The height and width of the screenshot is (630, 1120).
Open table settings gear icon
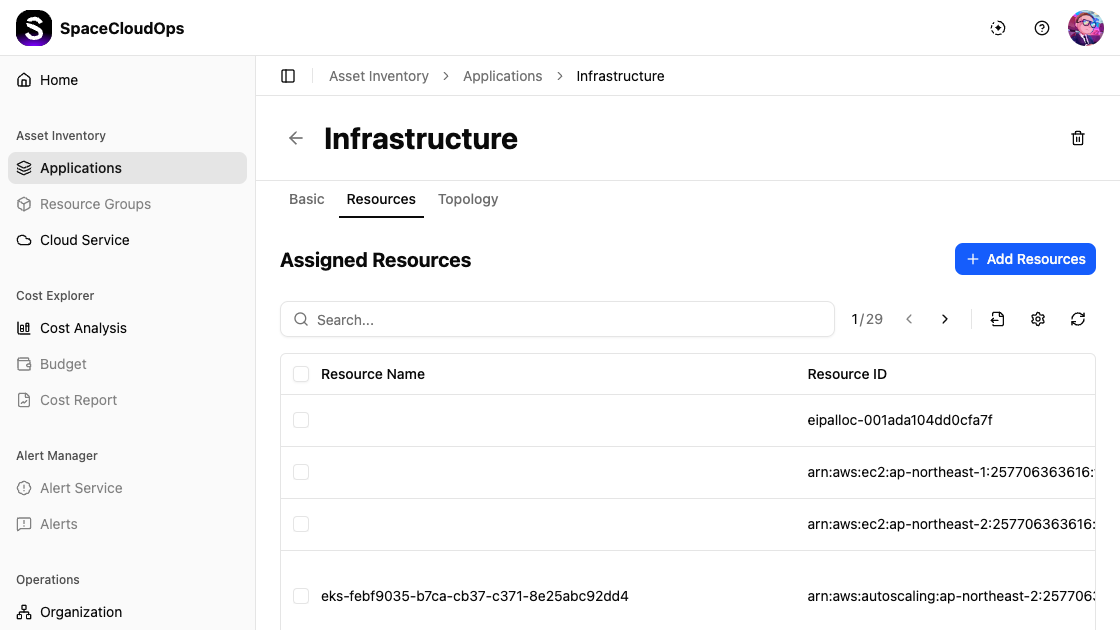click(1038, 319)
